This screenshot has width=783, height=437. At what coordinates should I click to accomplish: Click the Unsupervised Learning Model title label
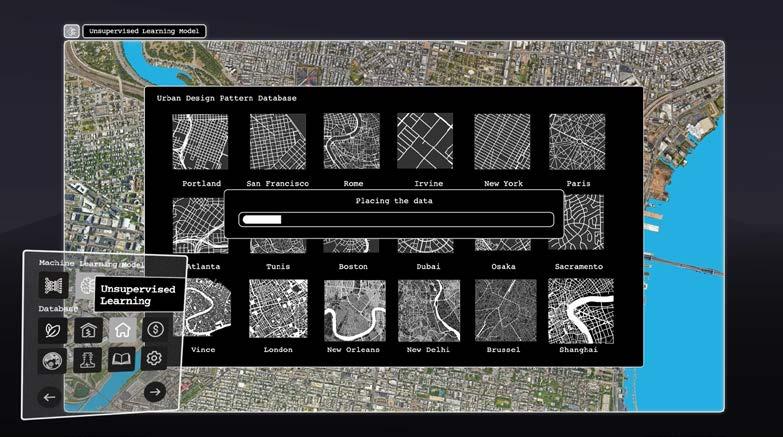(144, 31)
